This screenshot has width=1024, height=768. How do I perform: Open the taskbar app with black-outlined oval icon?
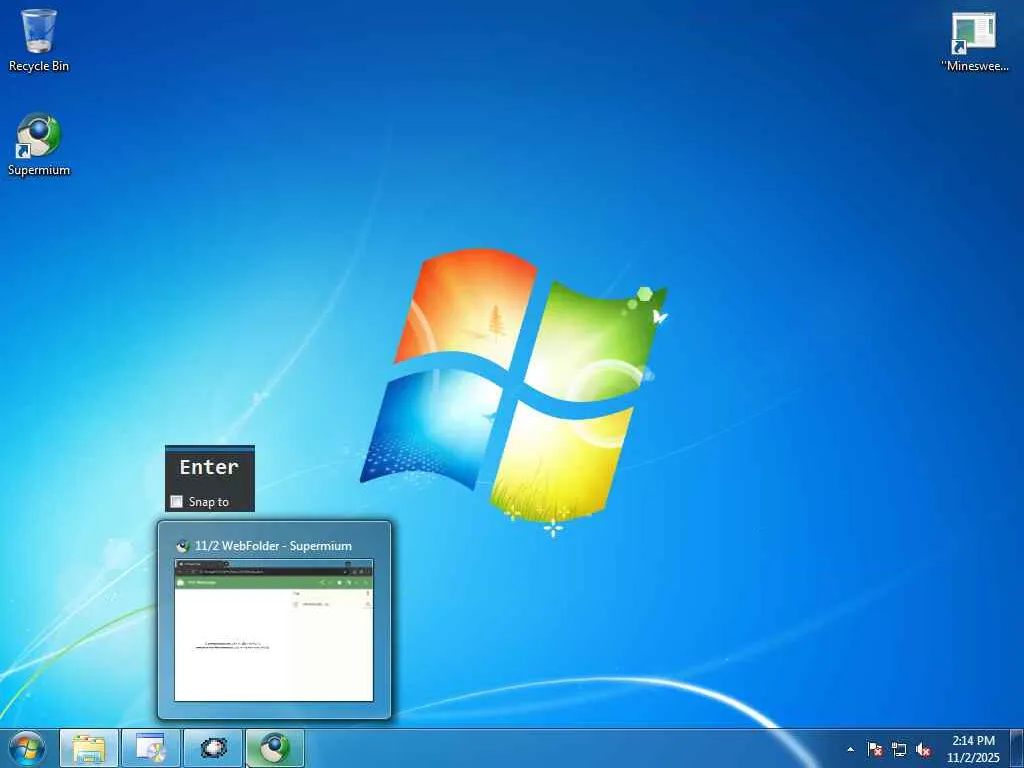(213, 749)
